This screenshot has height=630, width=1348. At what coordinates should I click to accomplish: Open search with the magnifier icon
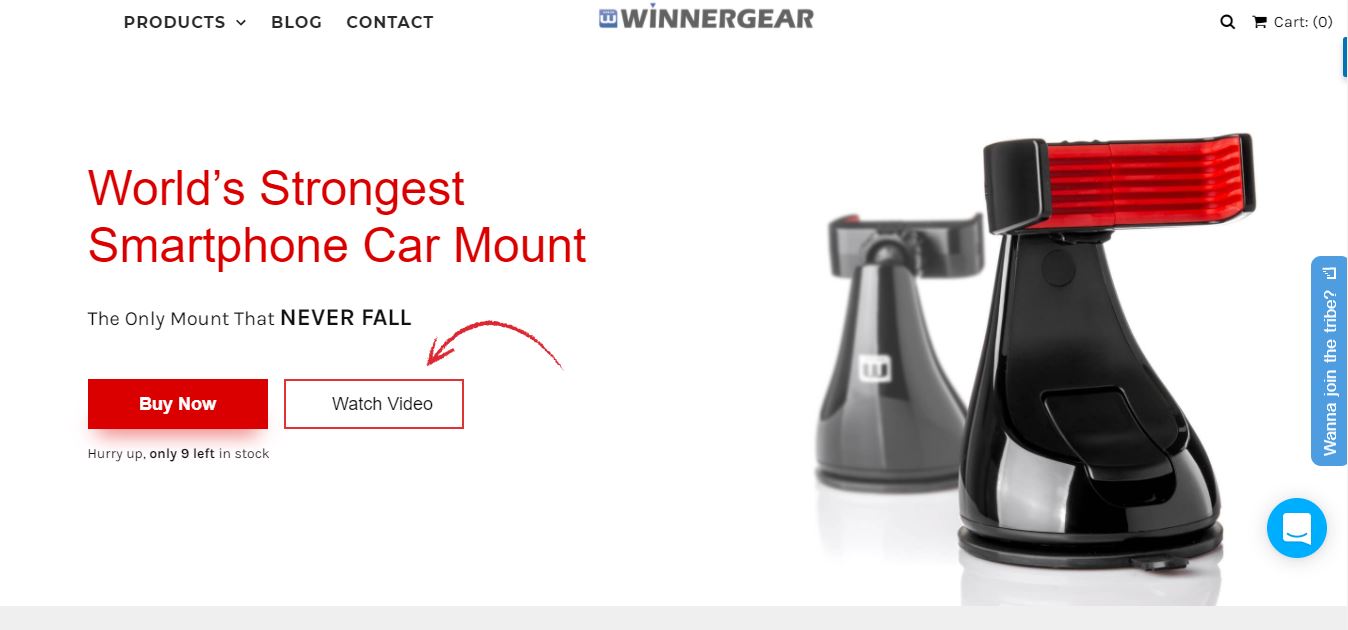click(1227, 22)
